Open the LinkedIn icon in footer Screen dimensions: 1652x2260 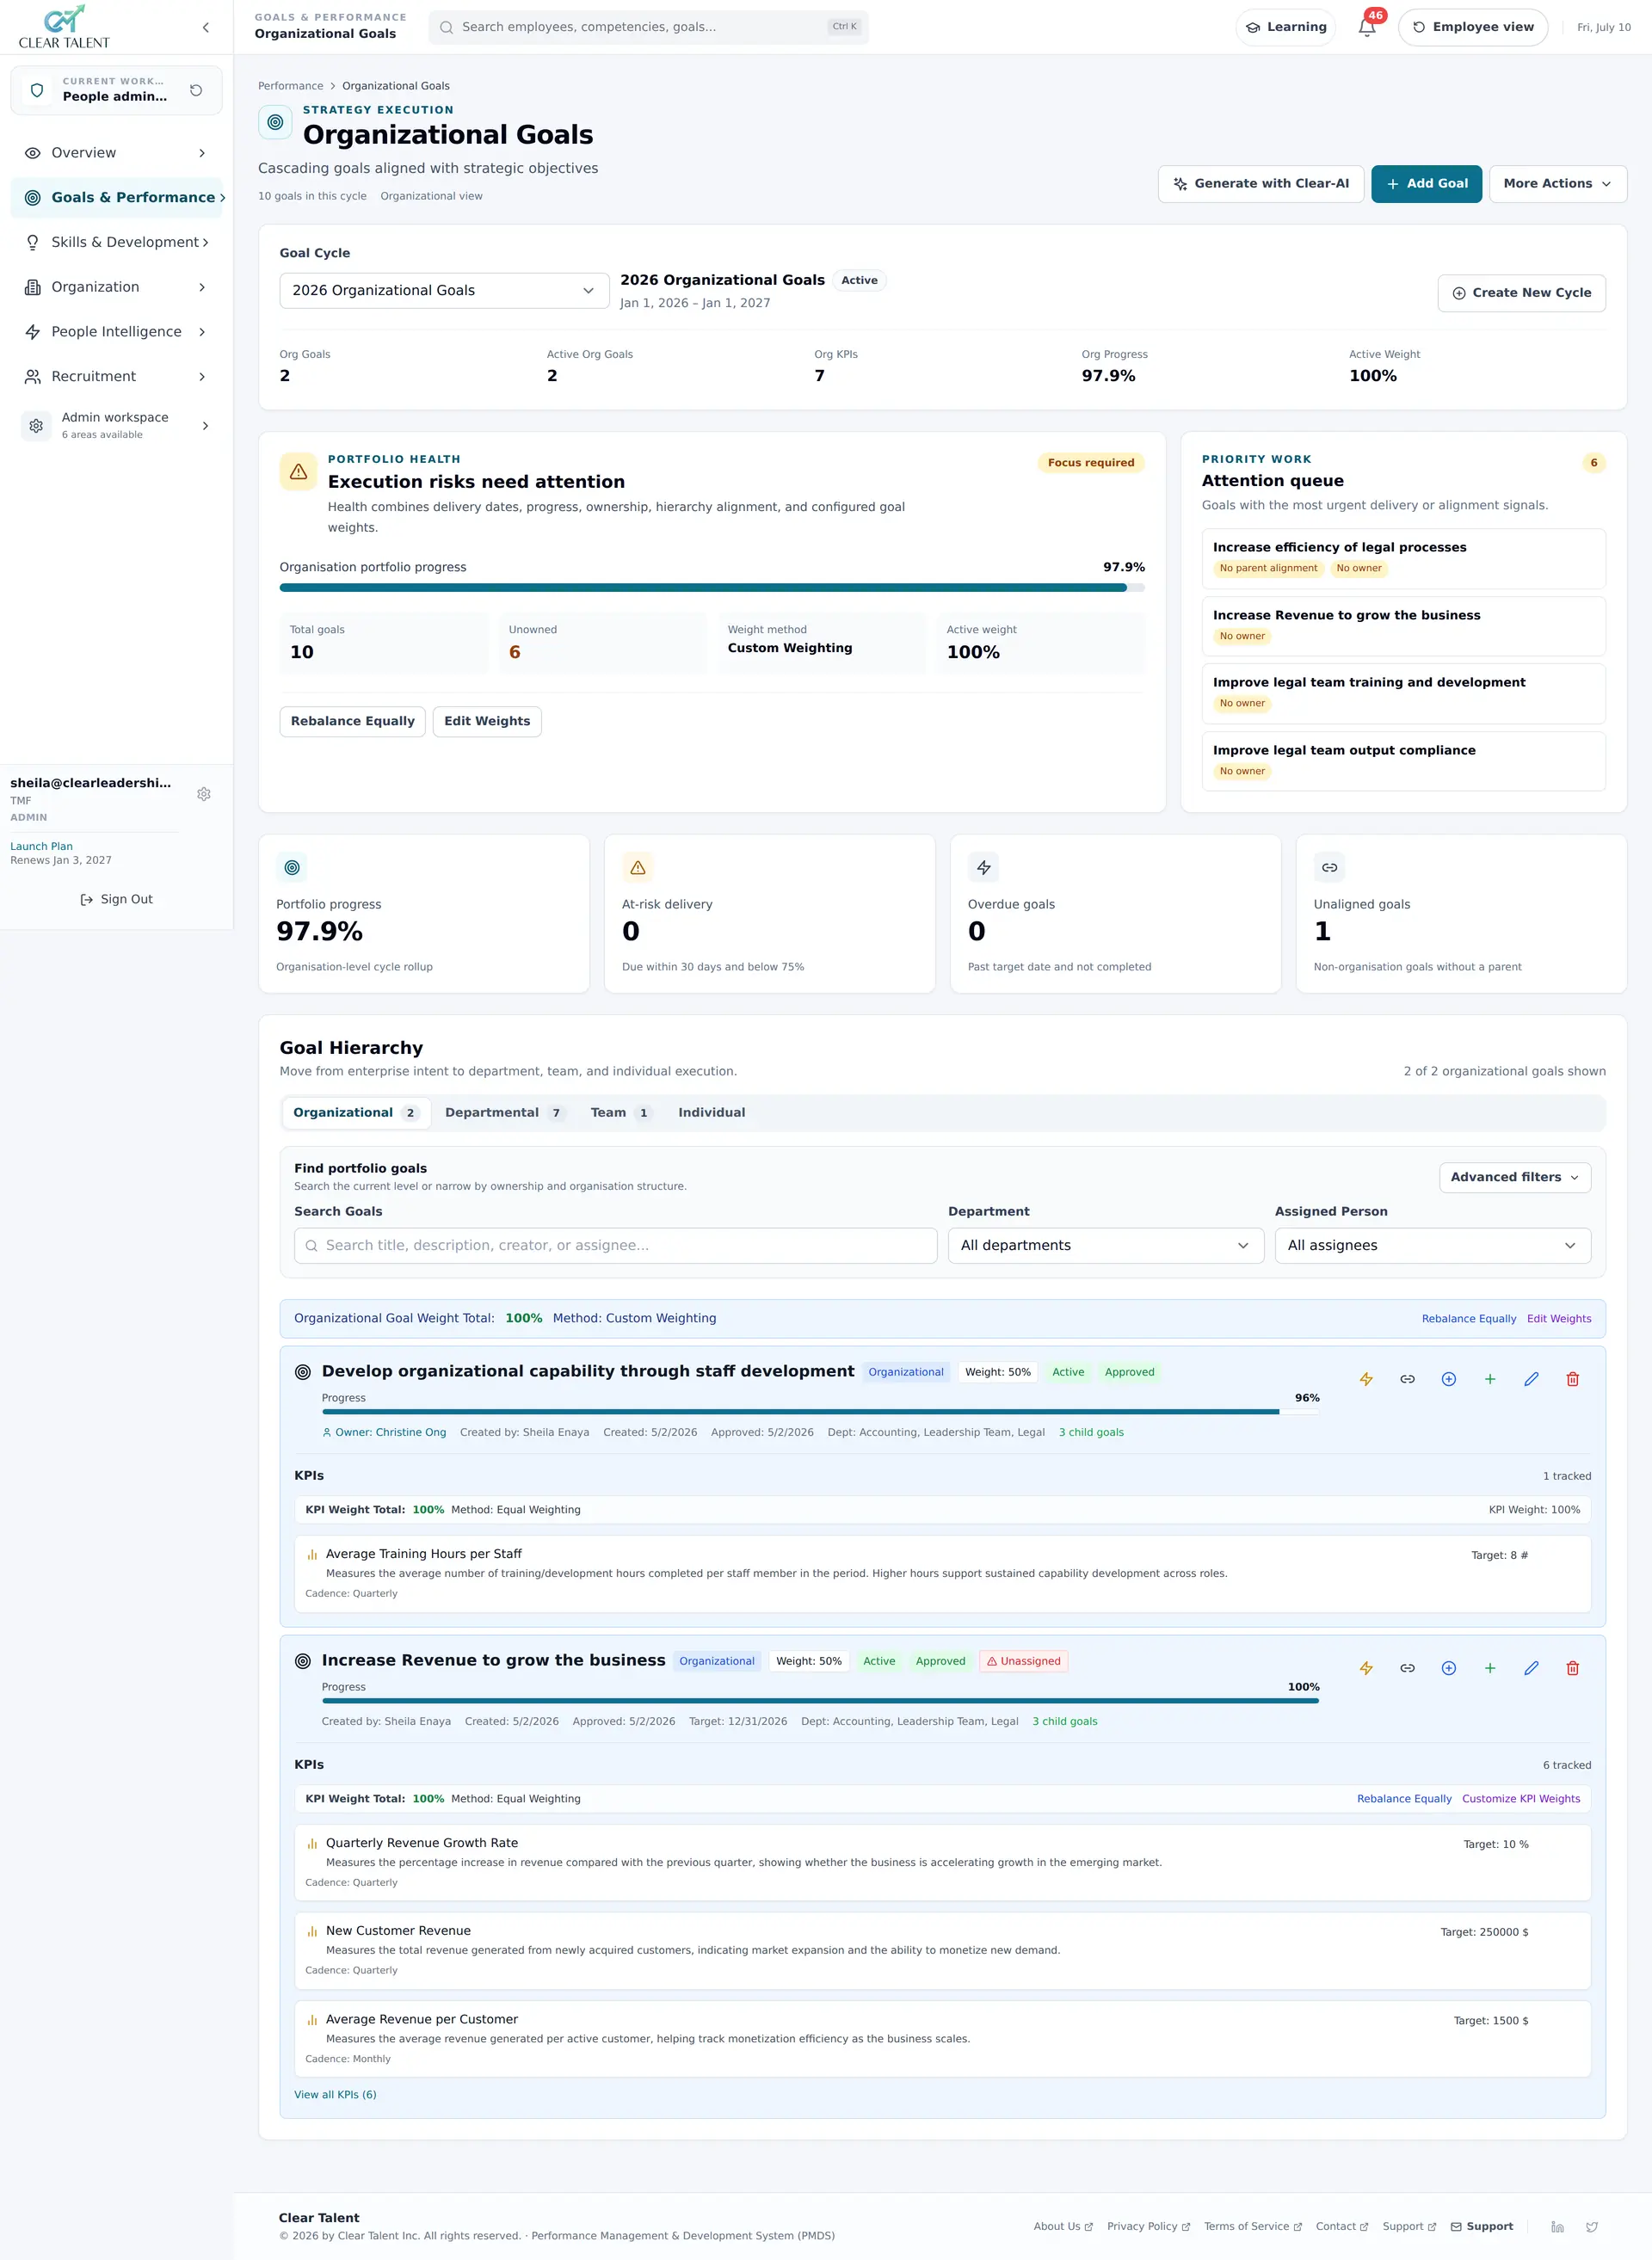pos(1557,2227)
